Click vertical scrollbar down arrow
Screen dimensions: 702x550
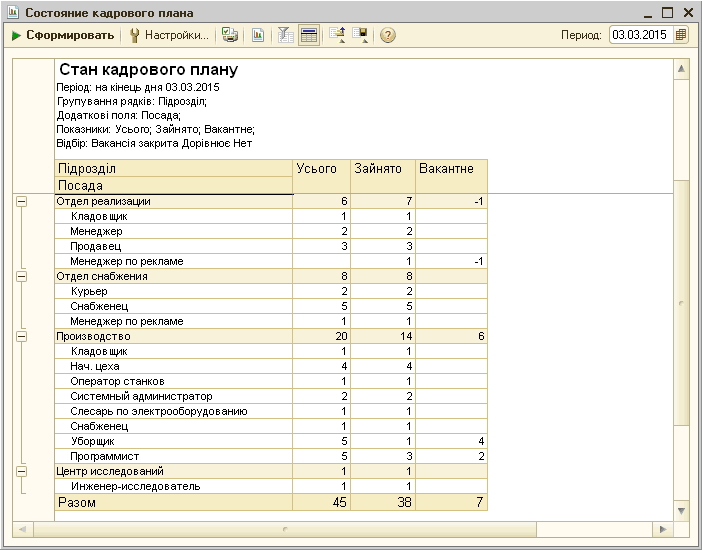683,511
